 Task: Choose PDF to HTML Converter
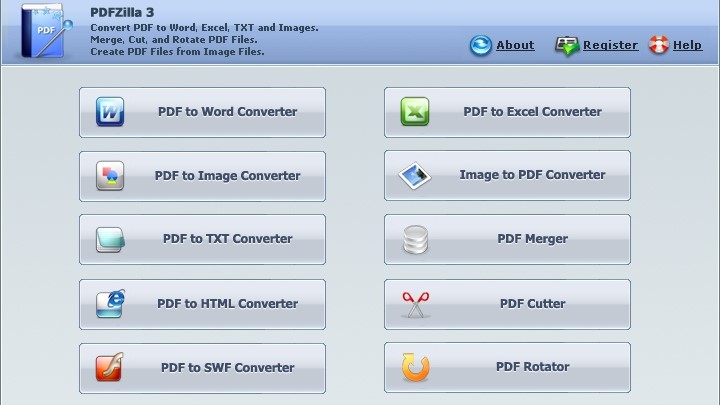click(202, 304)
